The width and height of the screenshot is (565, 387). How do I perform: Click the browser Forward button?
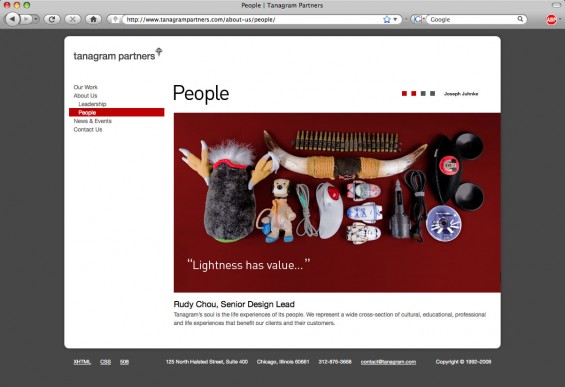coord(26,19)
